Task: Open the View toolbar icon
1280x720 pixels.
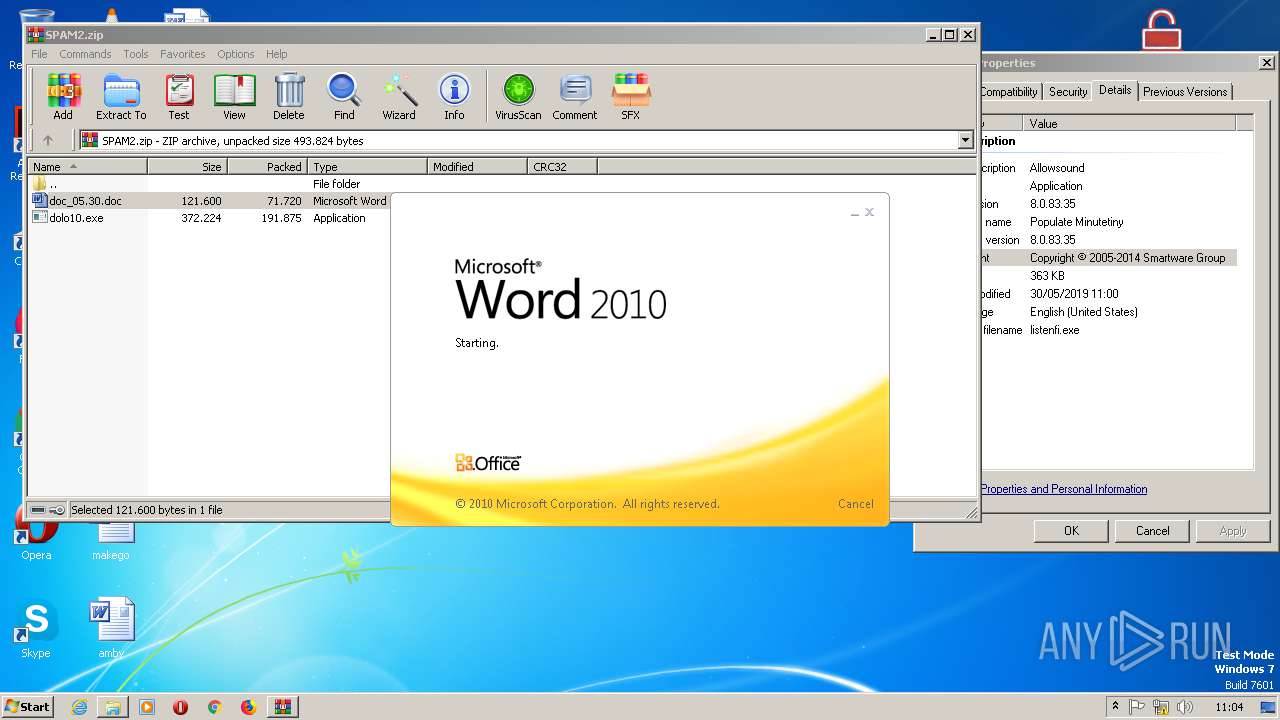Action: tap(234, 97)
